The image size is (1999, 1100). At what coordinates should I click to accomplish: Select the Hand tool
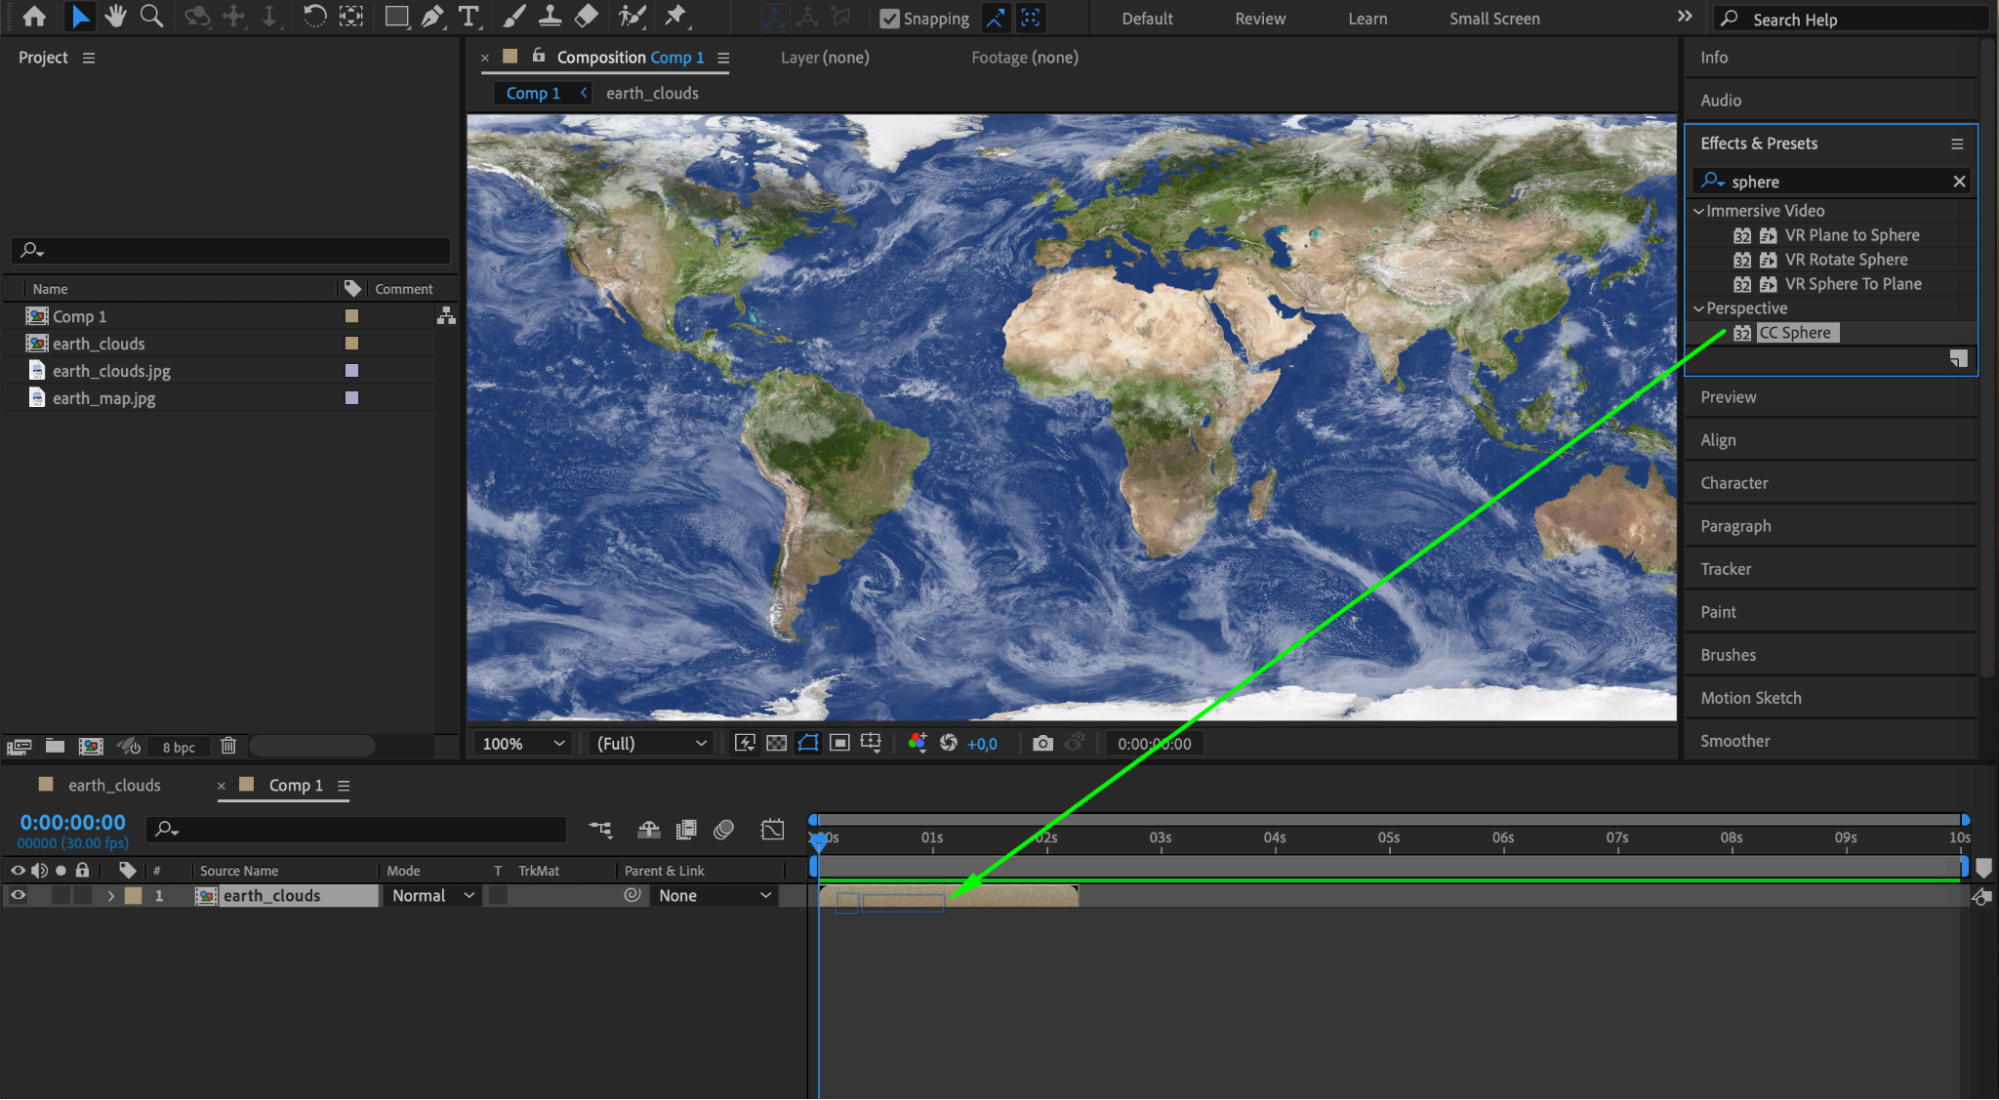[x=116, y=16]
